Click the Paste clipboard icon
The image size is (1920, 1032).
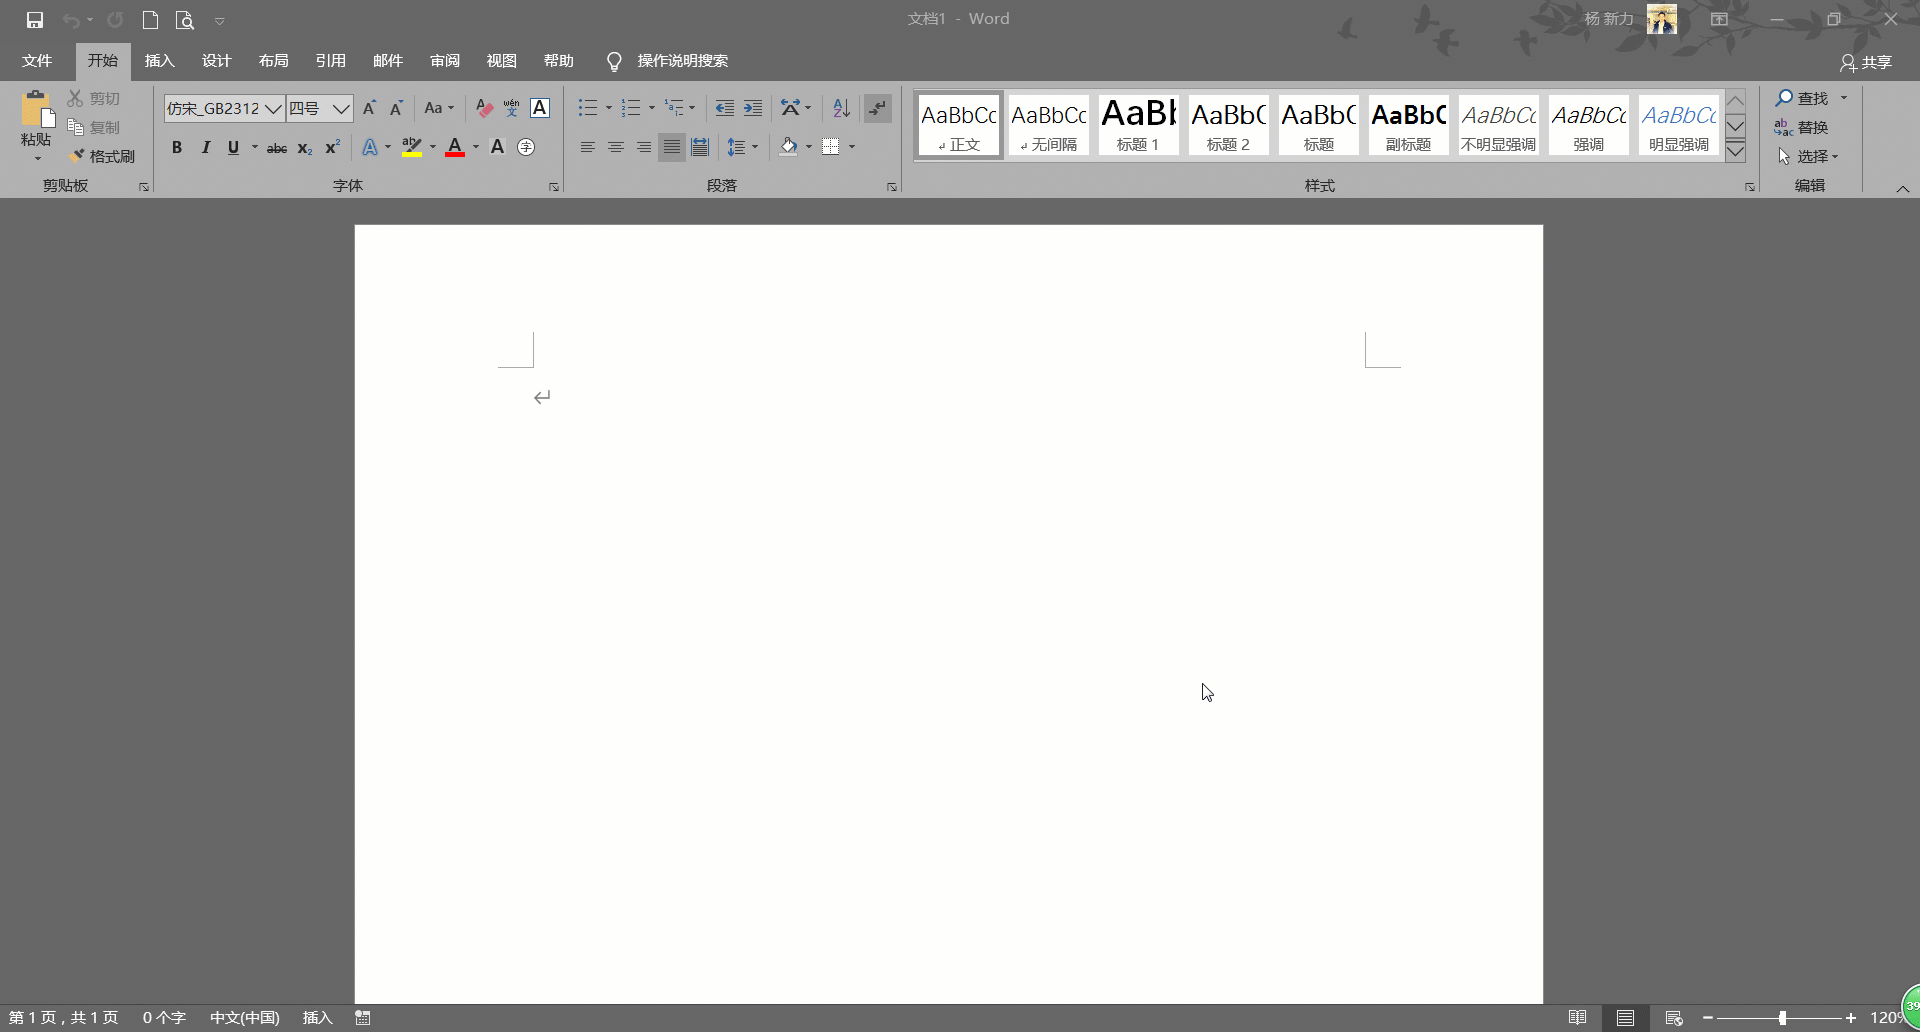36,110
